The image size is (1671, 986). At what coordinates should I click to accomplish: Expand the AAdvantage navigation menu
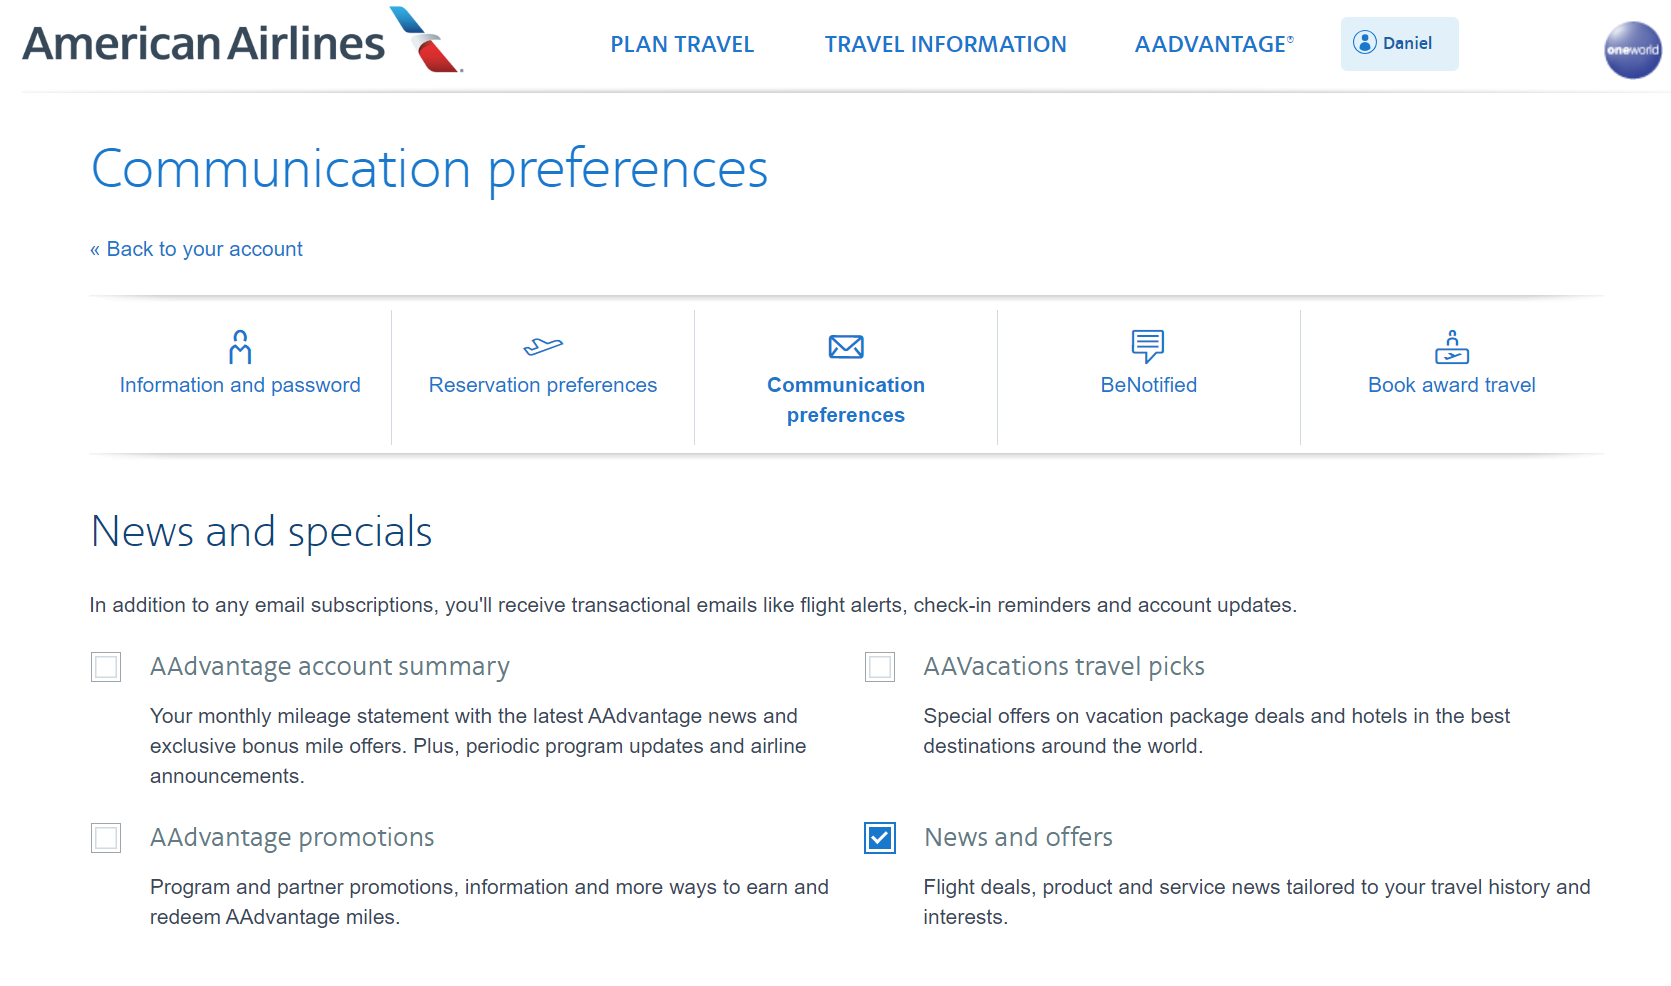pos(1213,44)
